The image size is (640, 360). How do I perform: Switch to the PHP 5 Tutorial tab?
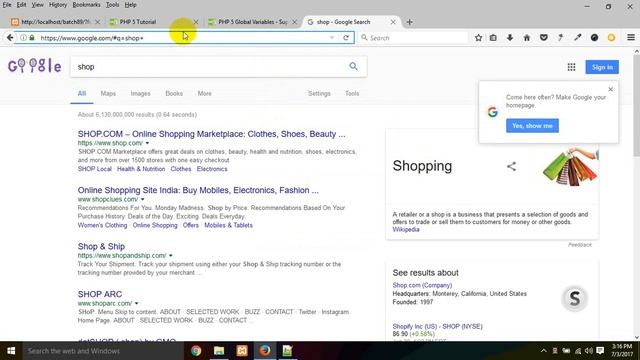click(x=153, y=22)
